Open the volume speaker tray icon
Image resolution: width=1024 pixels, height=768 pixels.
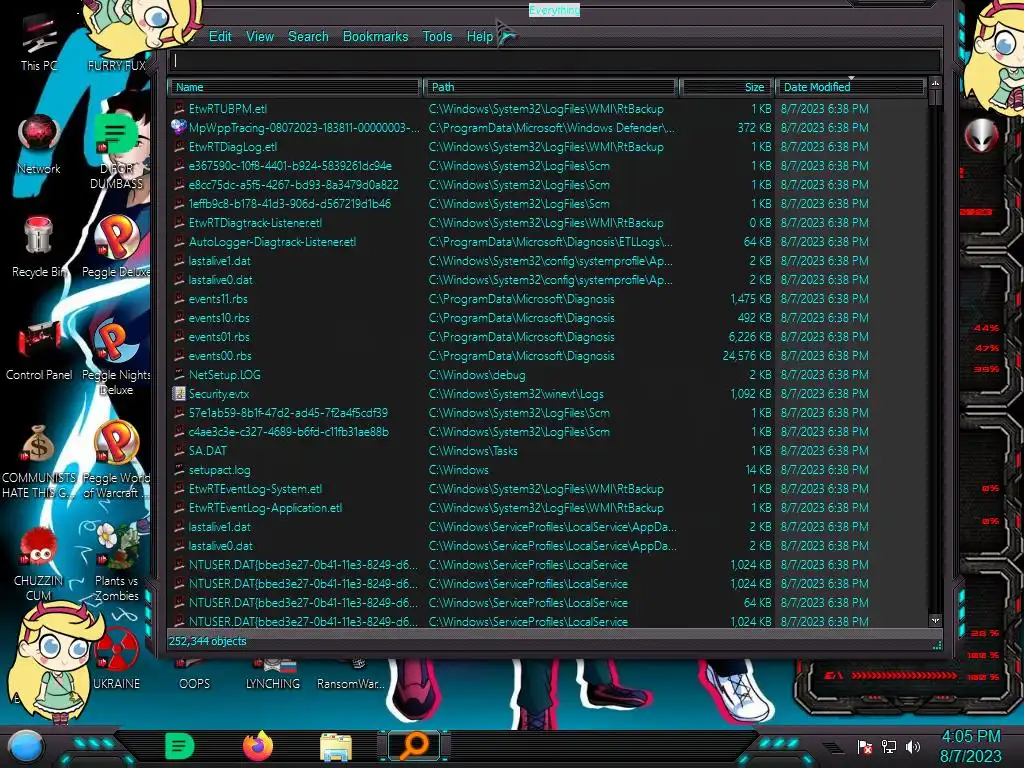tap(913, 747)
